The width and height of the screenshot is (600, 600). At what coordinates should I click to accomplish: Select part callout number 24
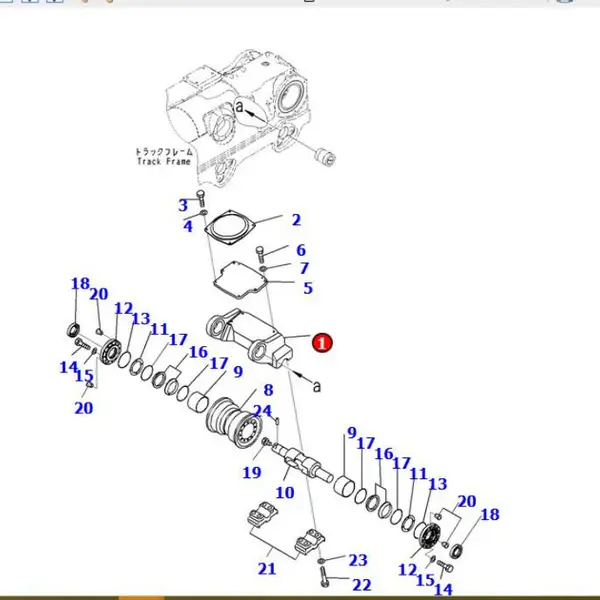pos(262,411)
